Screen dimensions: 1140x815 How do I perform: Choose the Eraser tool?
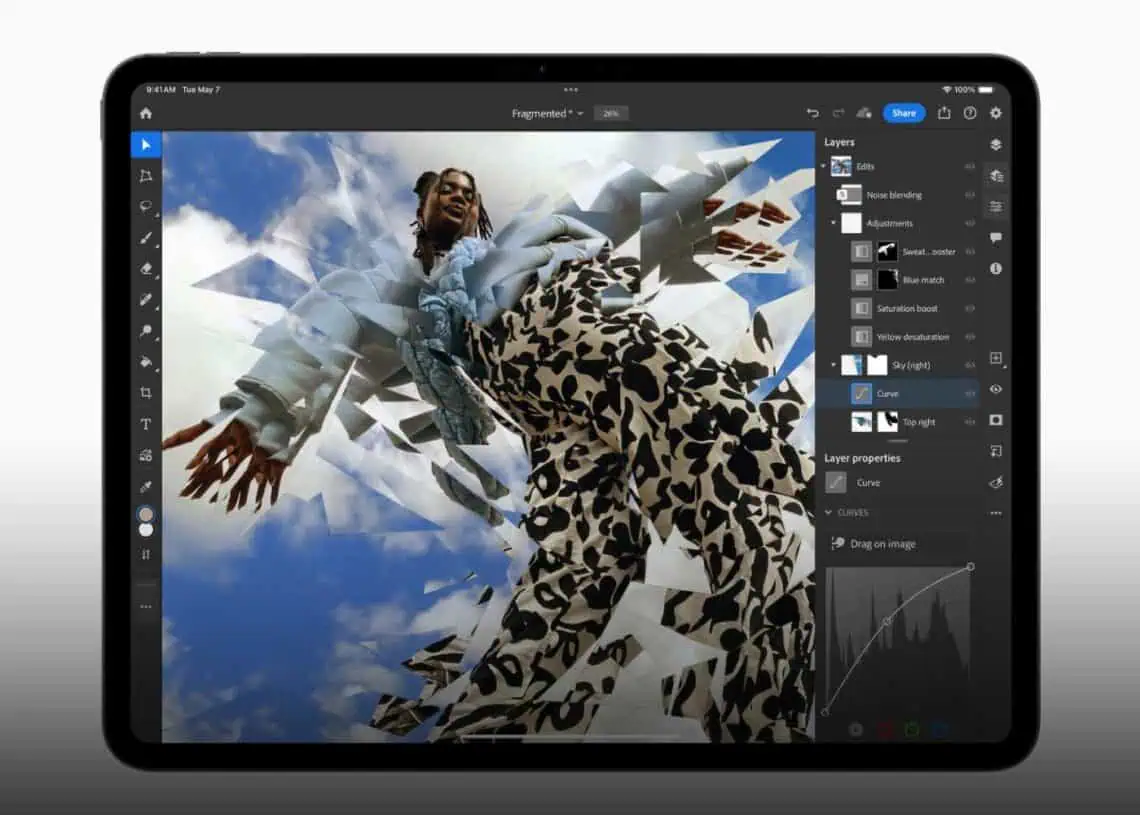146,268
